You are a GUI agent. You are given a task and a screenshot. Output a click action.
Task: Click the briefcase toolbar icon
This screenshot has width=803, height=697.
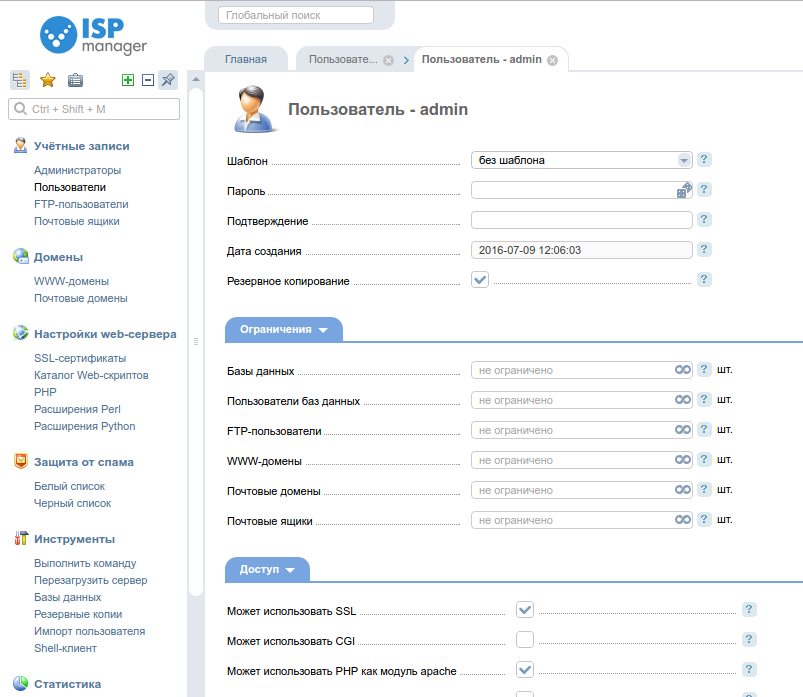(75, 80)
